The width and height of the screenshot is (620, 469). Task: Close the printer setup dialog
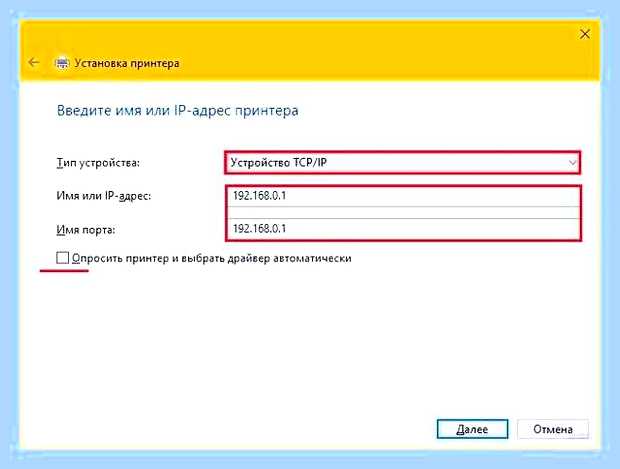585,34
